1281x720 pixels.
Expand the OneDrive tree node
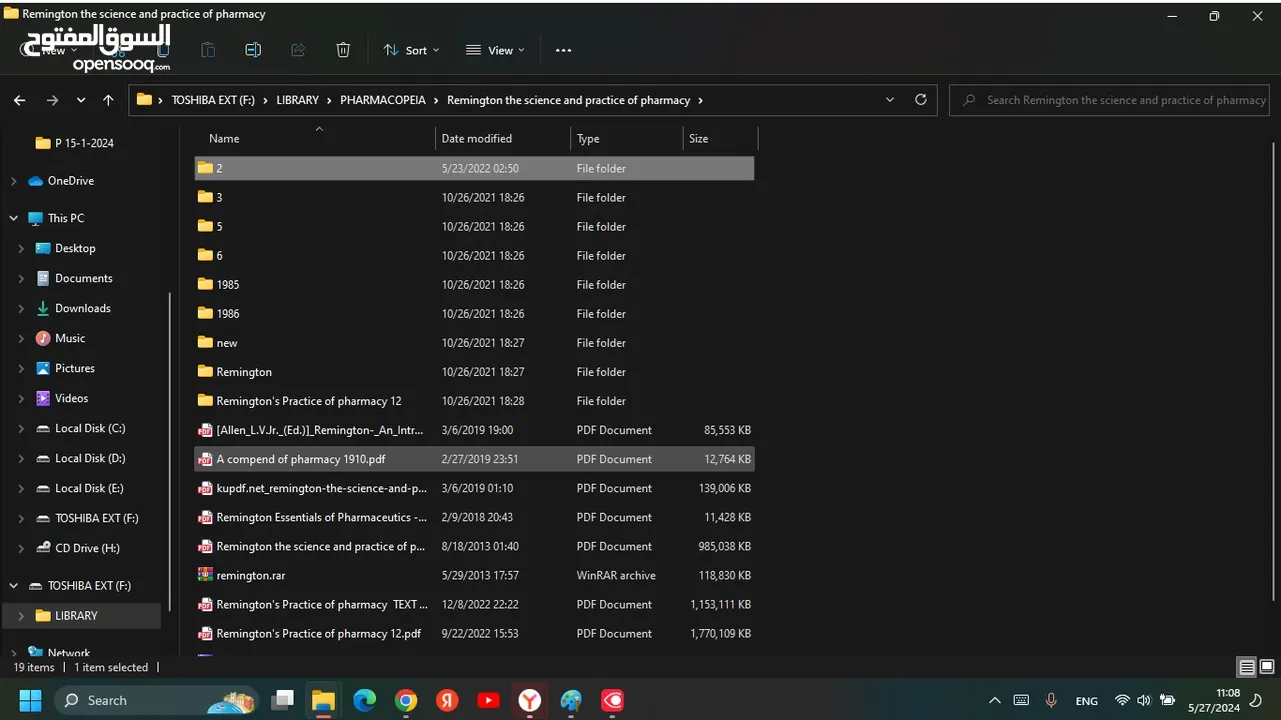point(13,181)
